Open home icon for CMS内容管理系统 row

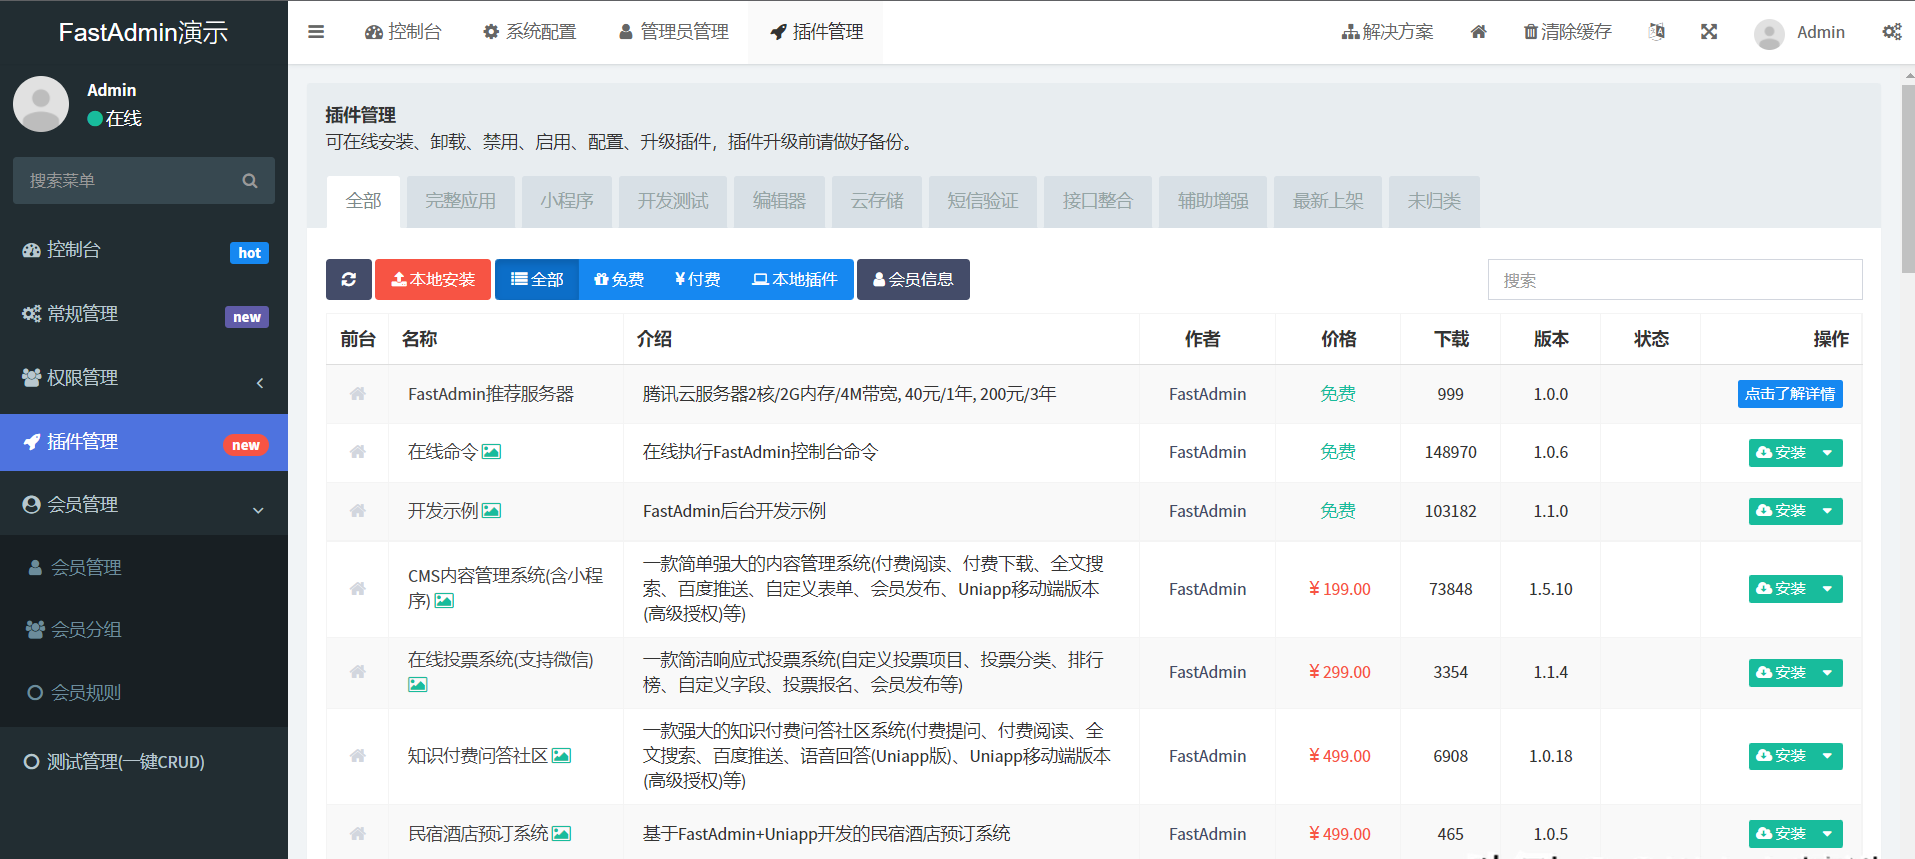click(357, 589)
